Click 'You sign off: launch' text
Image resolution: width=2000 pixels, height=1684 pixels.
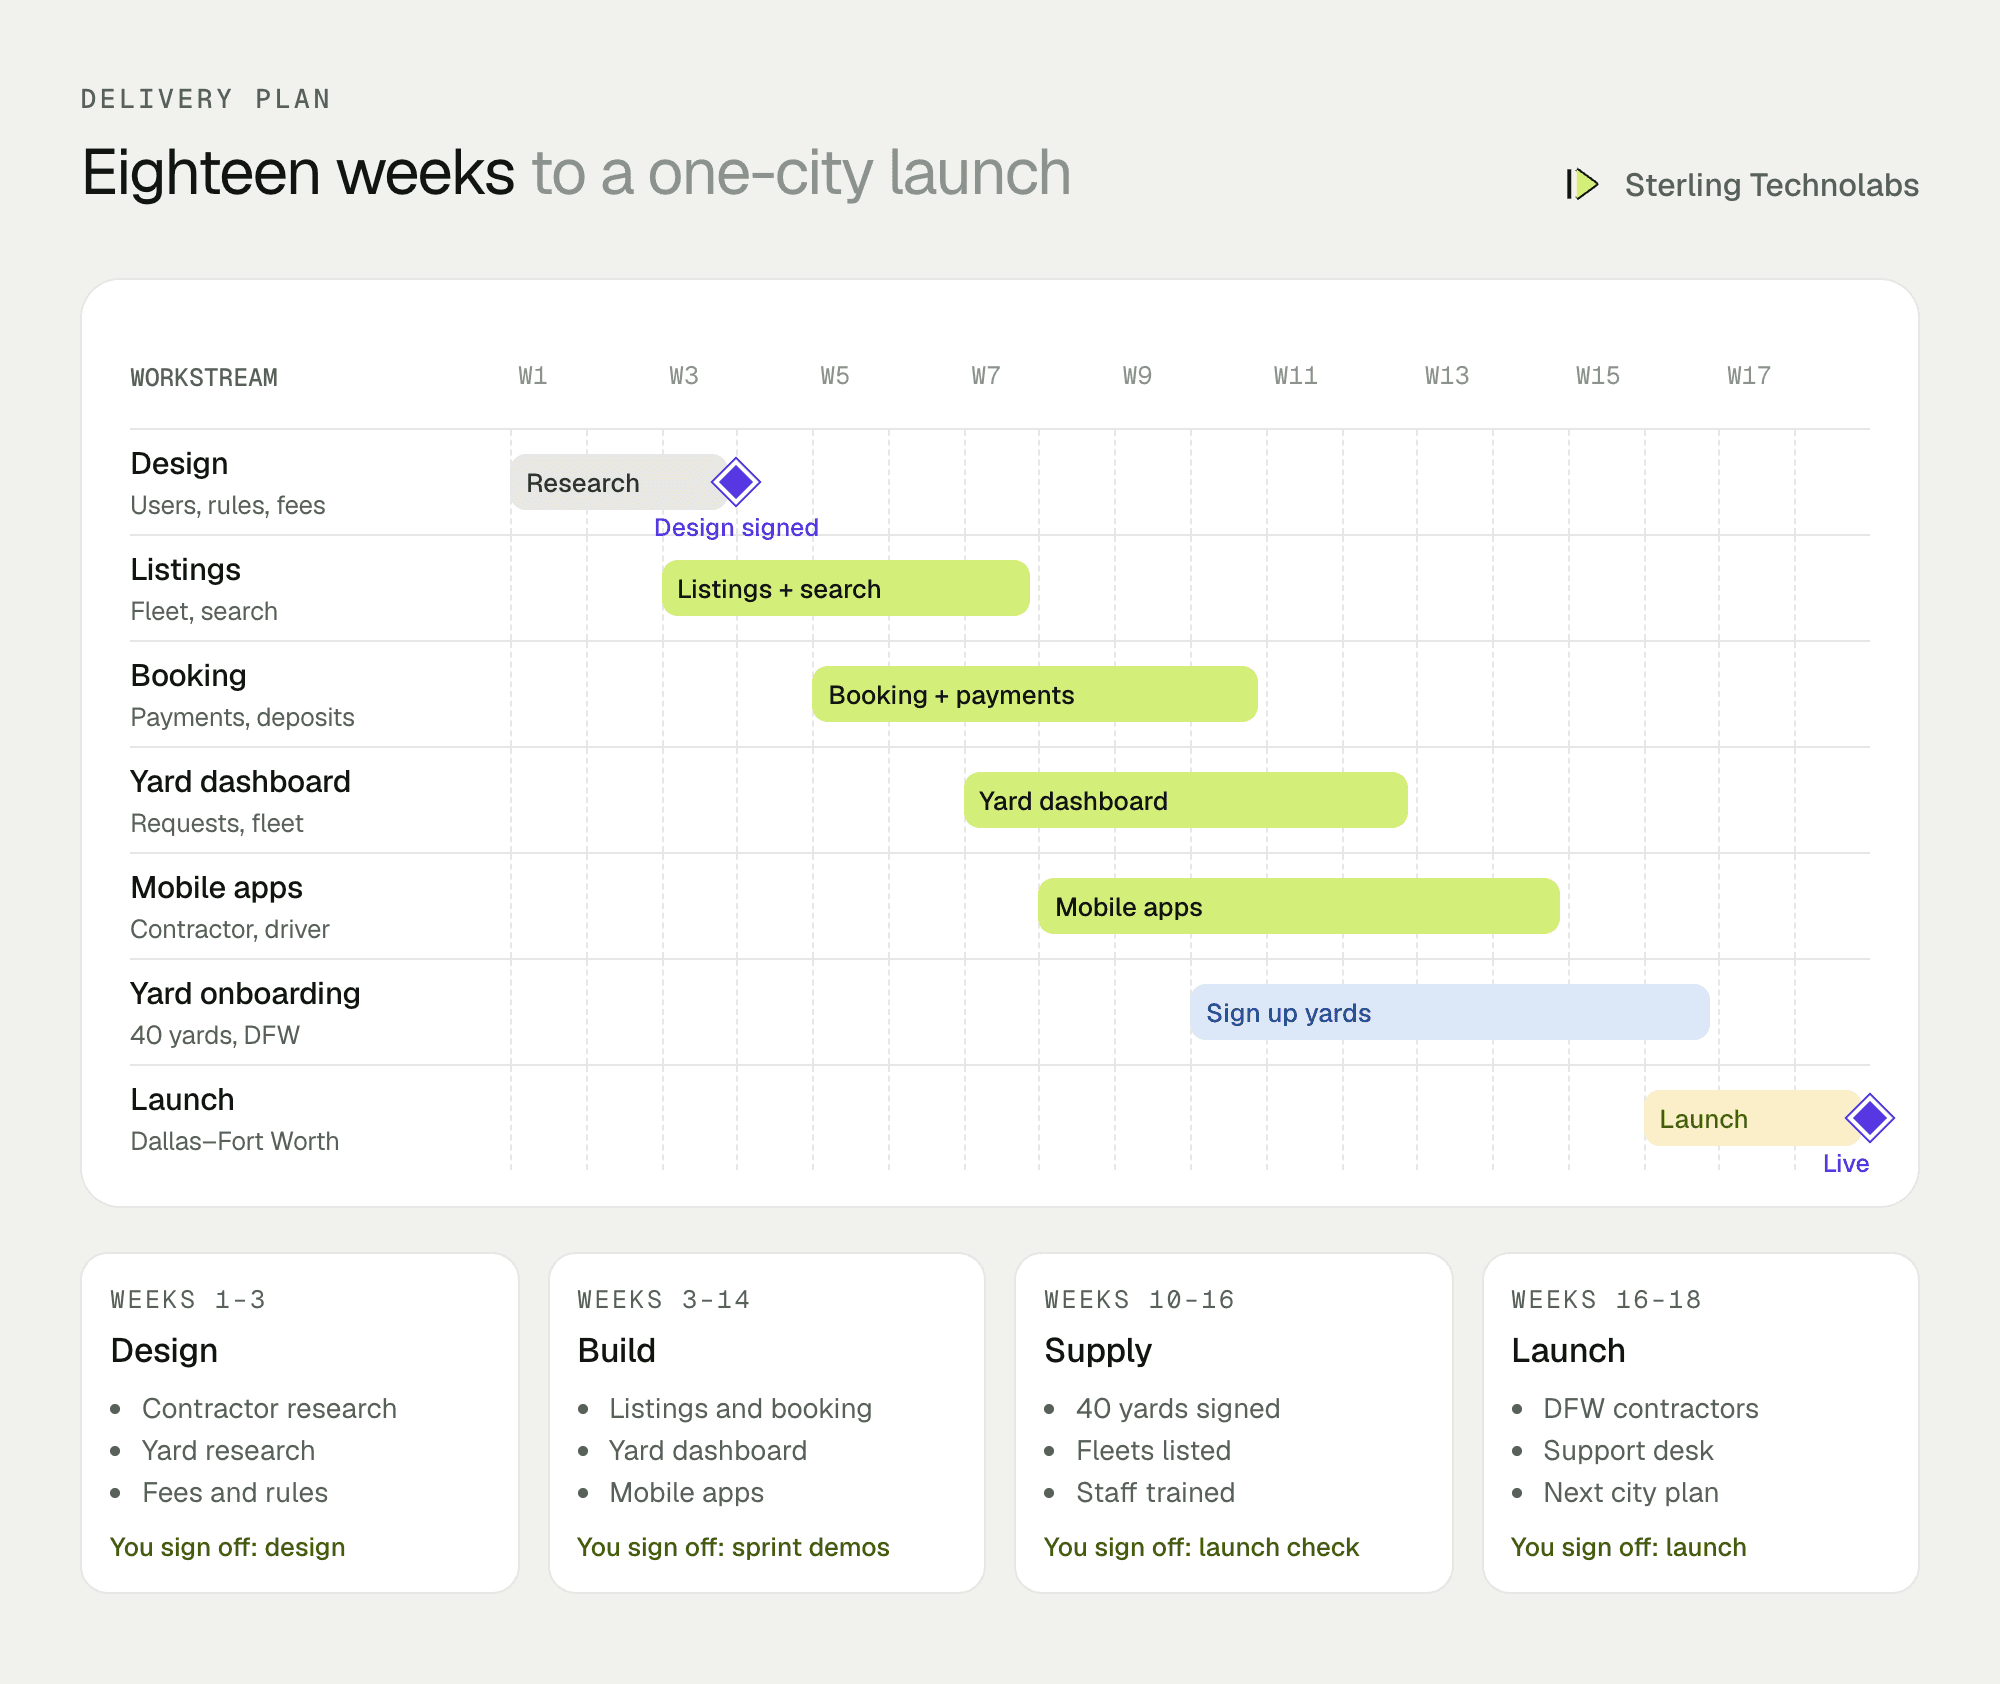click(1628, 1547)
